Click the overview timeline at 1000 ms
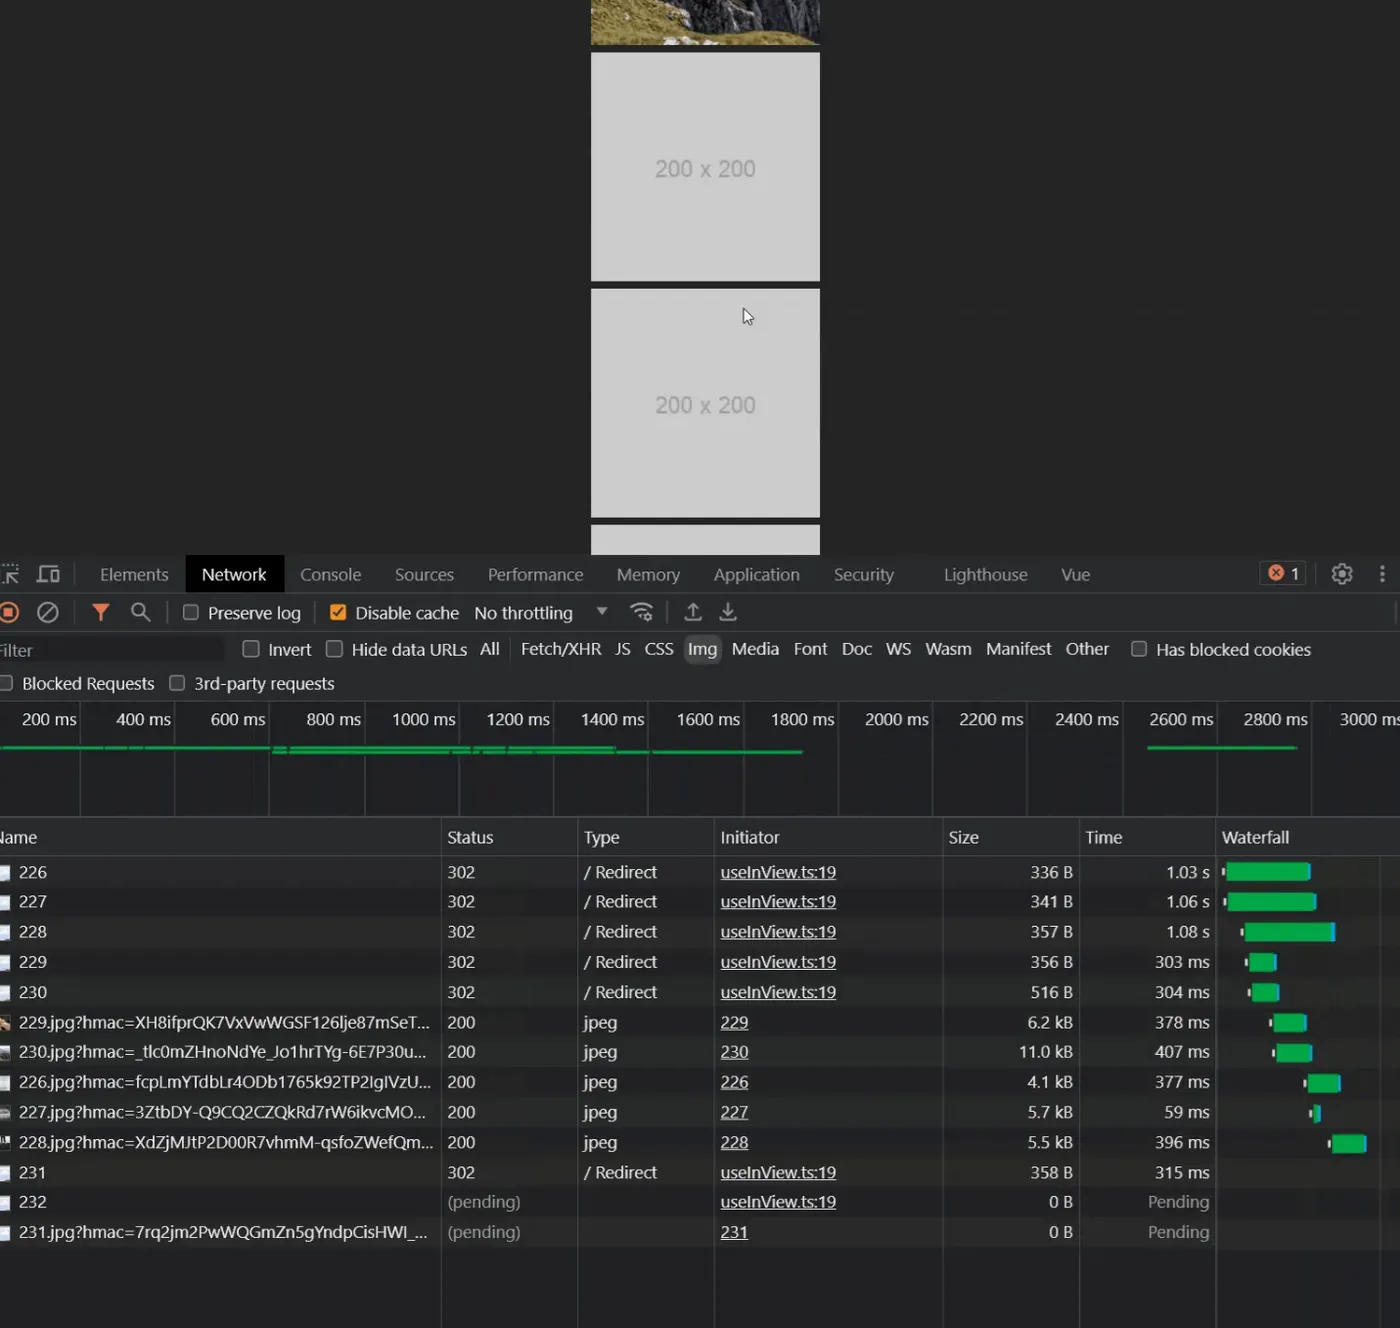The height and width of the screenshot is (1328, 1400). [x=423, y=719]
